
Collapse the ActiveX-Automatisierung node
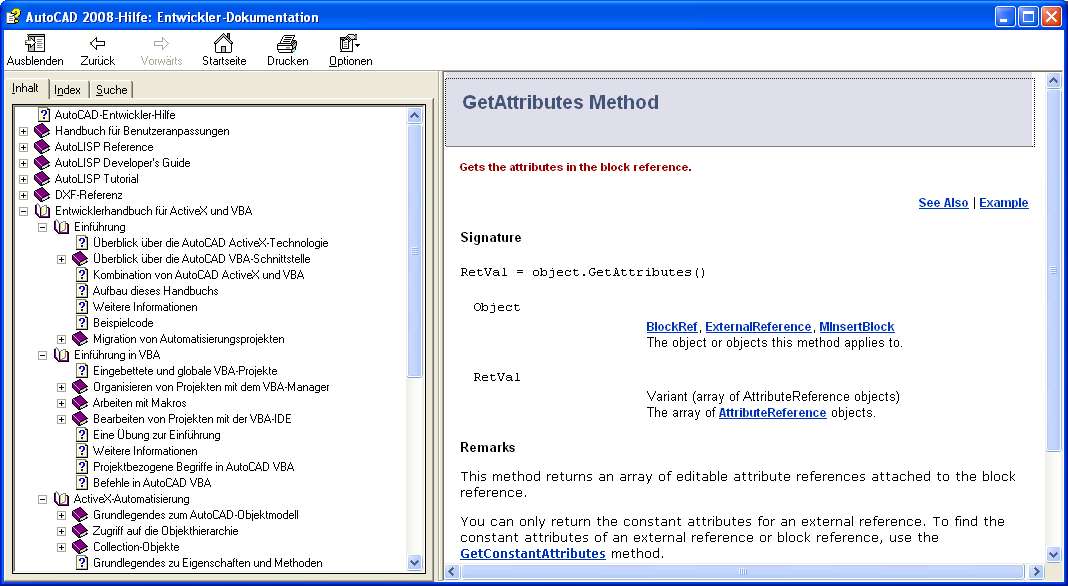point(42,499)
